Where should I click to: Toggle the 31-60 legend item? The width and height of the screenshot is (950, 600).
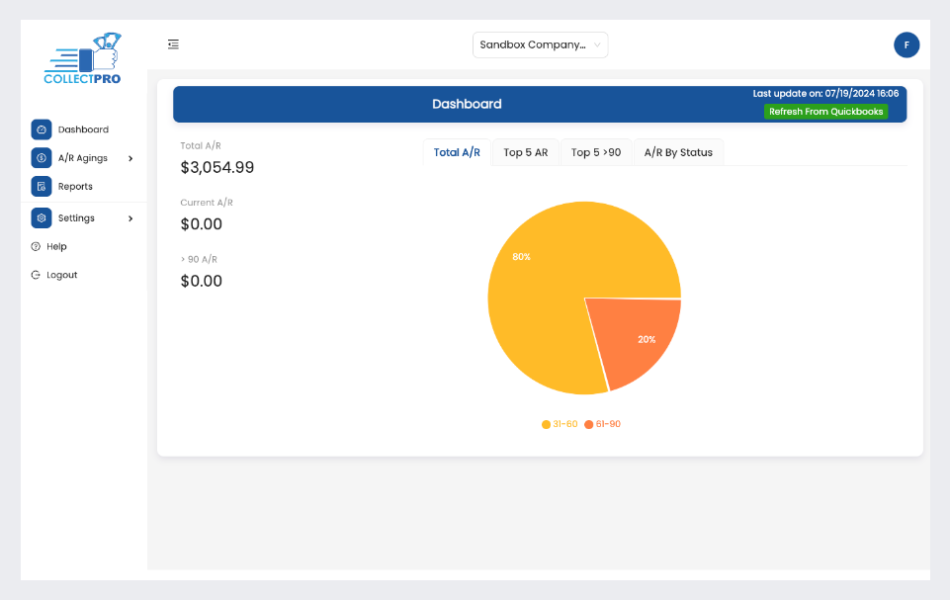tap(560, 424)
